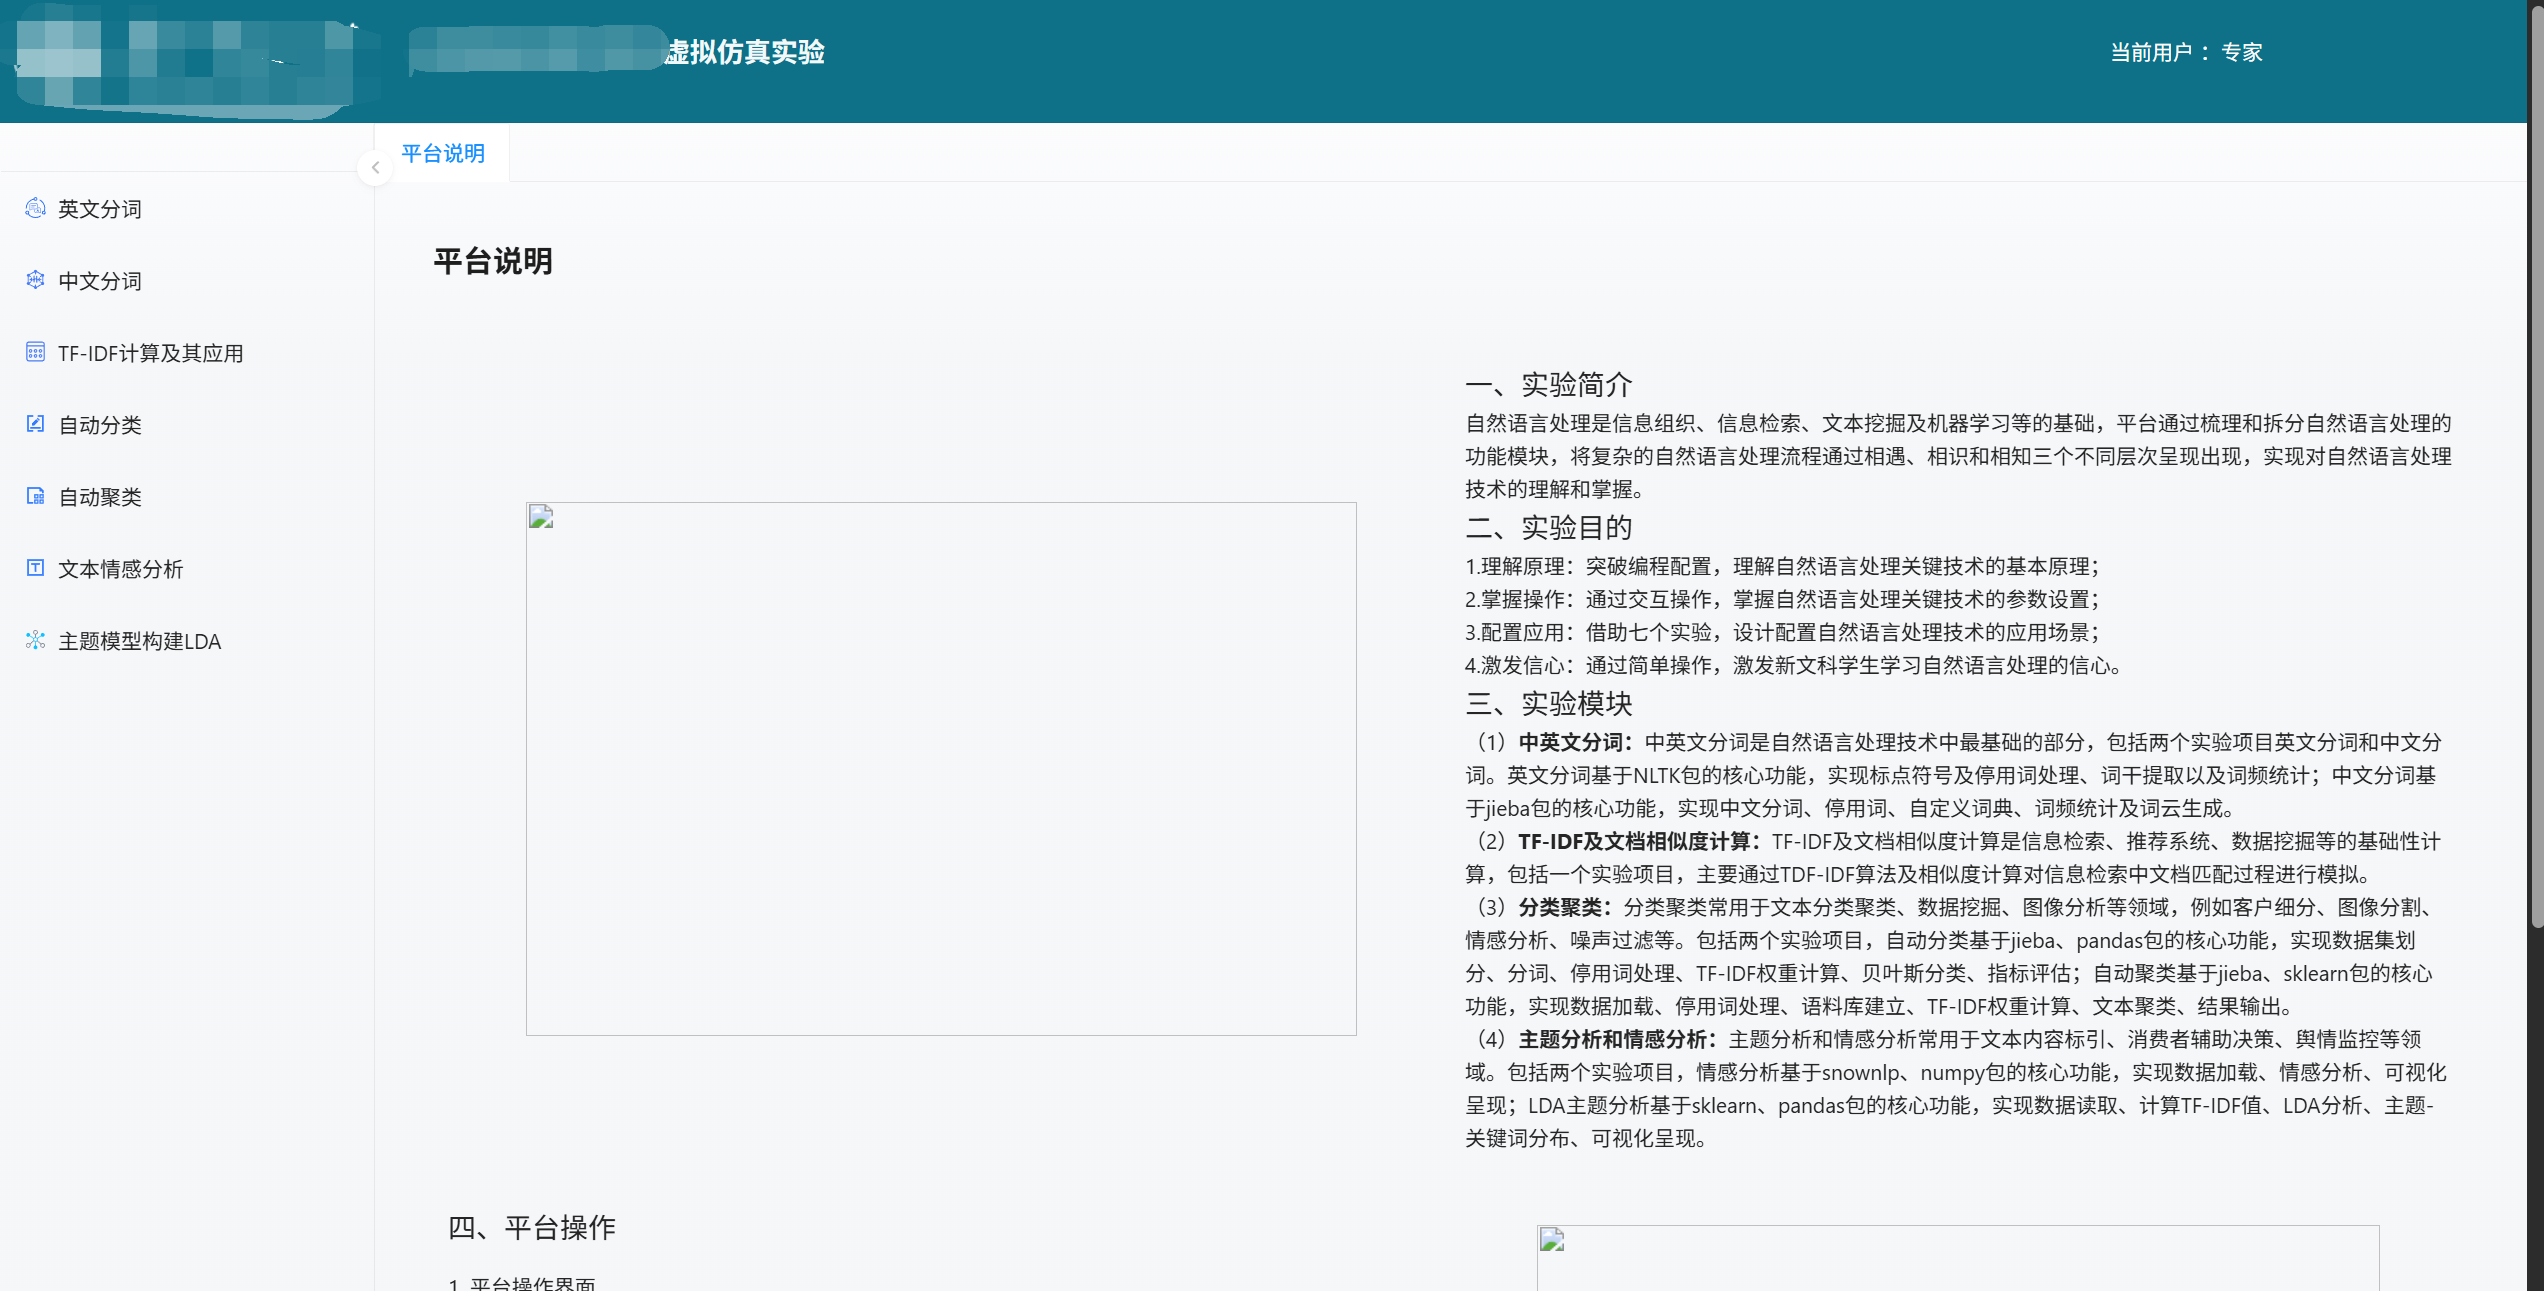Click the 自动聚类 sidebar icon
Image resolution: width=2544 pixels, height=1291 pixels.
click(x=36, y=496)
